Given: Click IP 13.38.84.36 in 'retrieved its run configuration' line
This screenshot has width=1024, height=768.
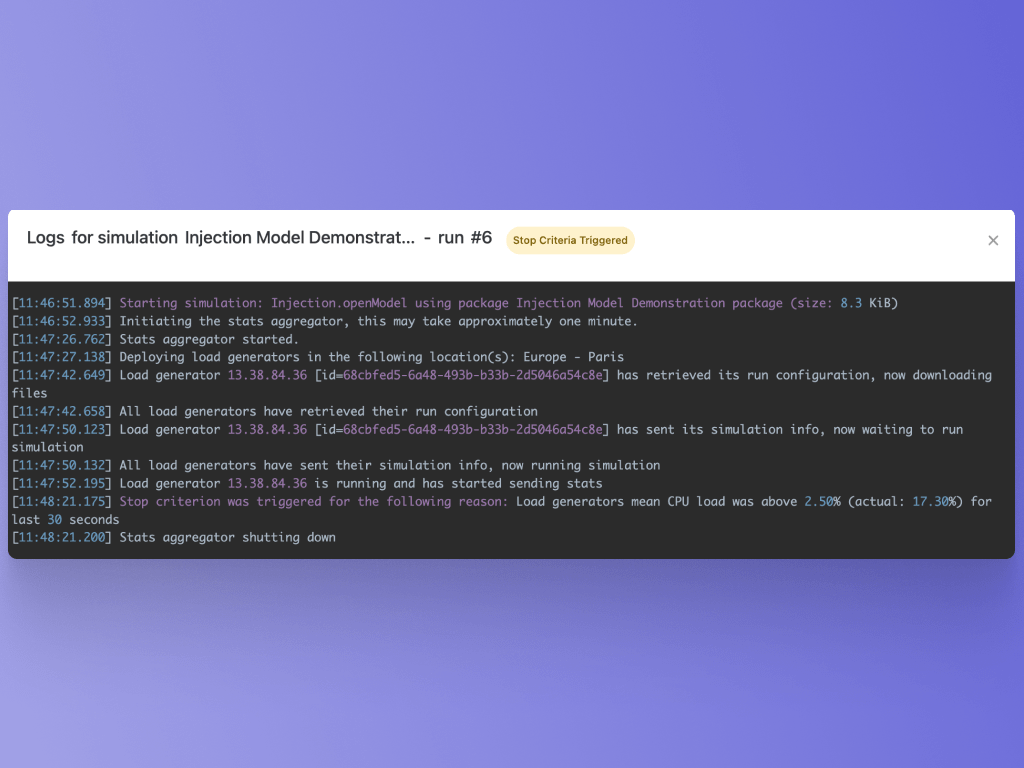Looking at the screenshot, I should [x=267, y=376].
